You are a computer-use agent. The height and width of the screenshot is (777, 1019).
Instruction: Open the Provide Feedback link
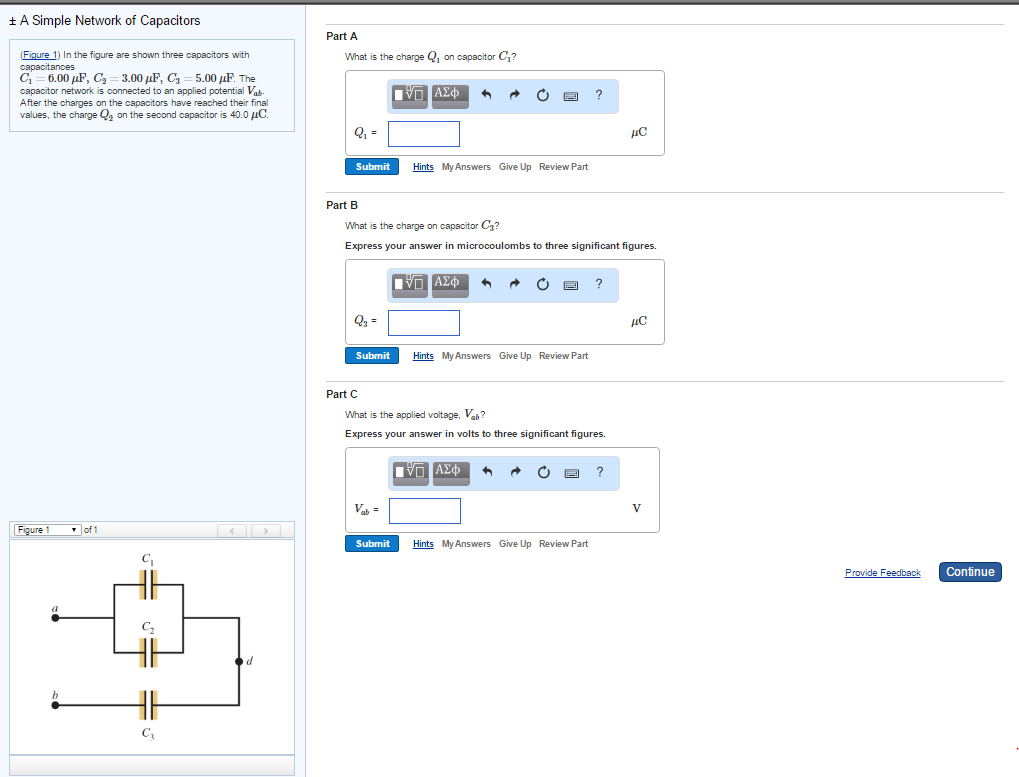point(882,572)
